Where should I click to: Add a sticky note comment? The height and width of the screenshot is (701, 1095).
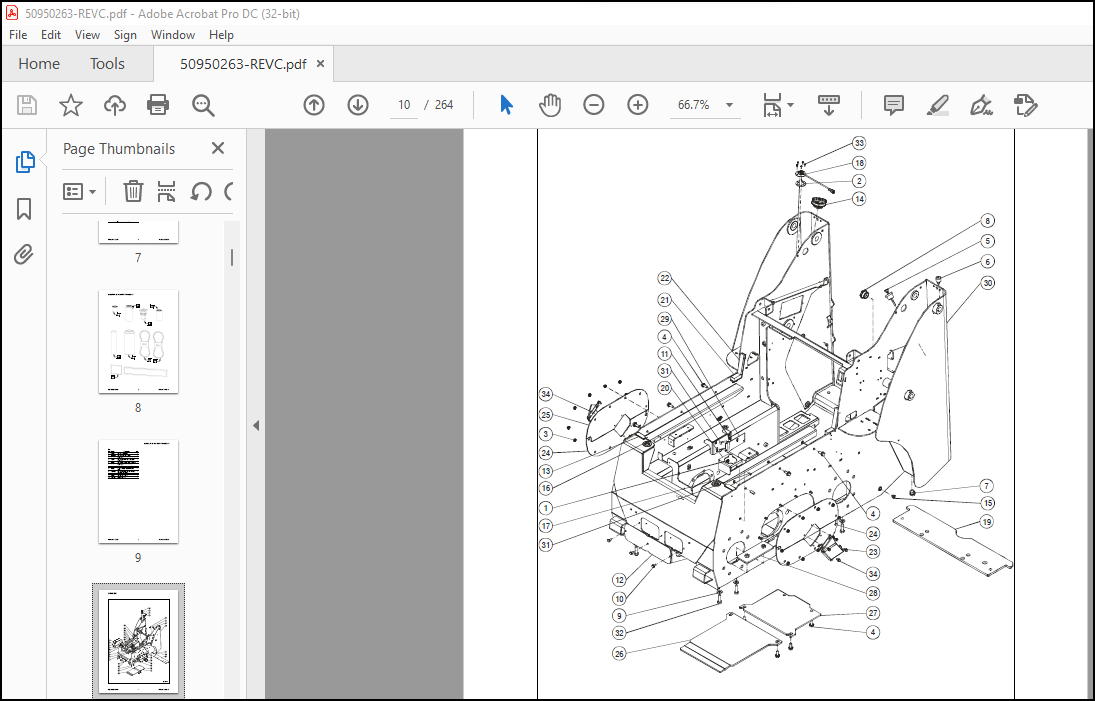pyautogui.click(x=894, y=105)
